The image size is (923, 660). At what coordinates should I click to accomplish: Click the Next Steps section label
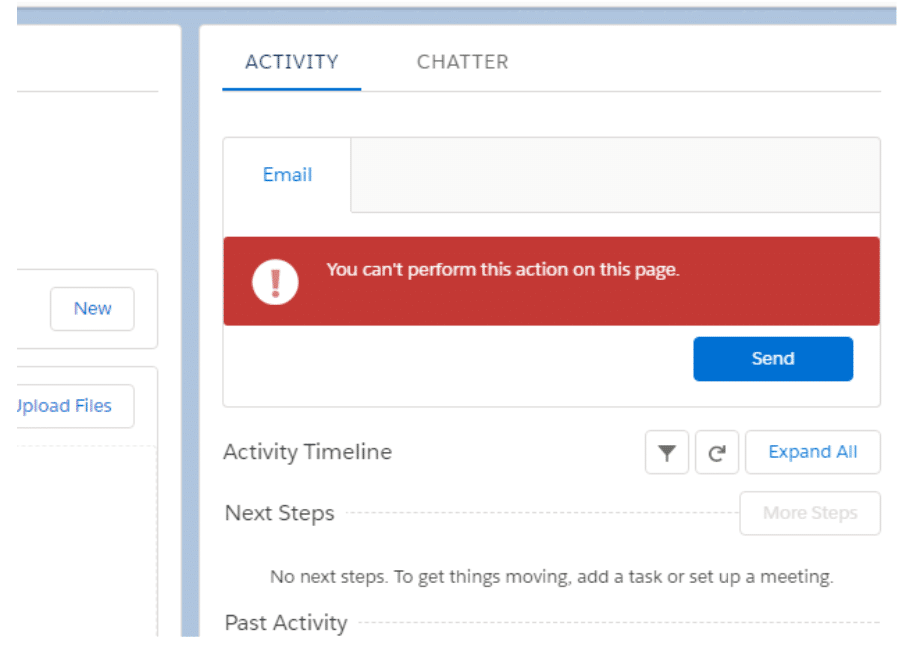(x=279, y=513)
